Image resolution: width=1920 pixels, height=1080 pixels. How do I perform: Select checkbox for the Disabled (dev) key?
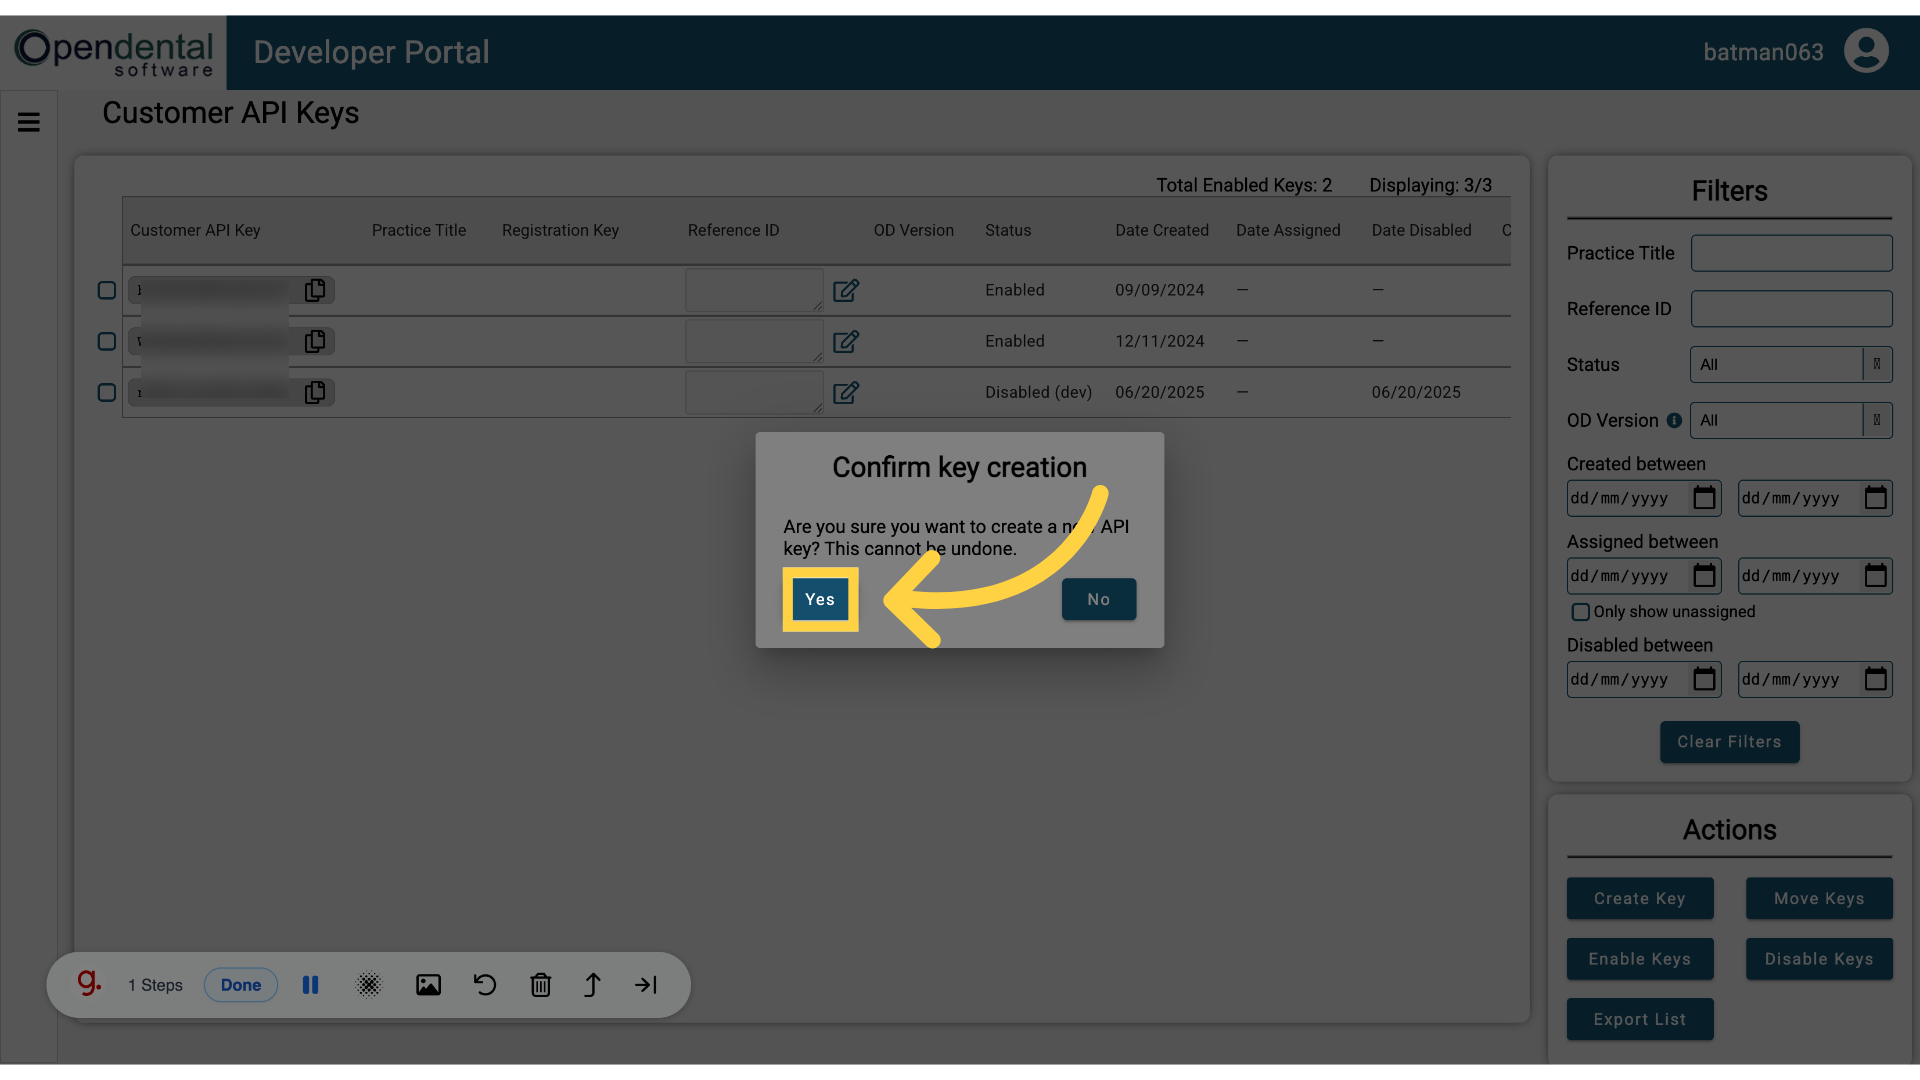point(107,392)
